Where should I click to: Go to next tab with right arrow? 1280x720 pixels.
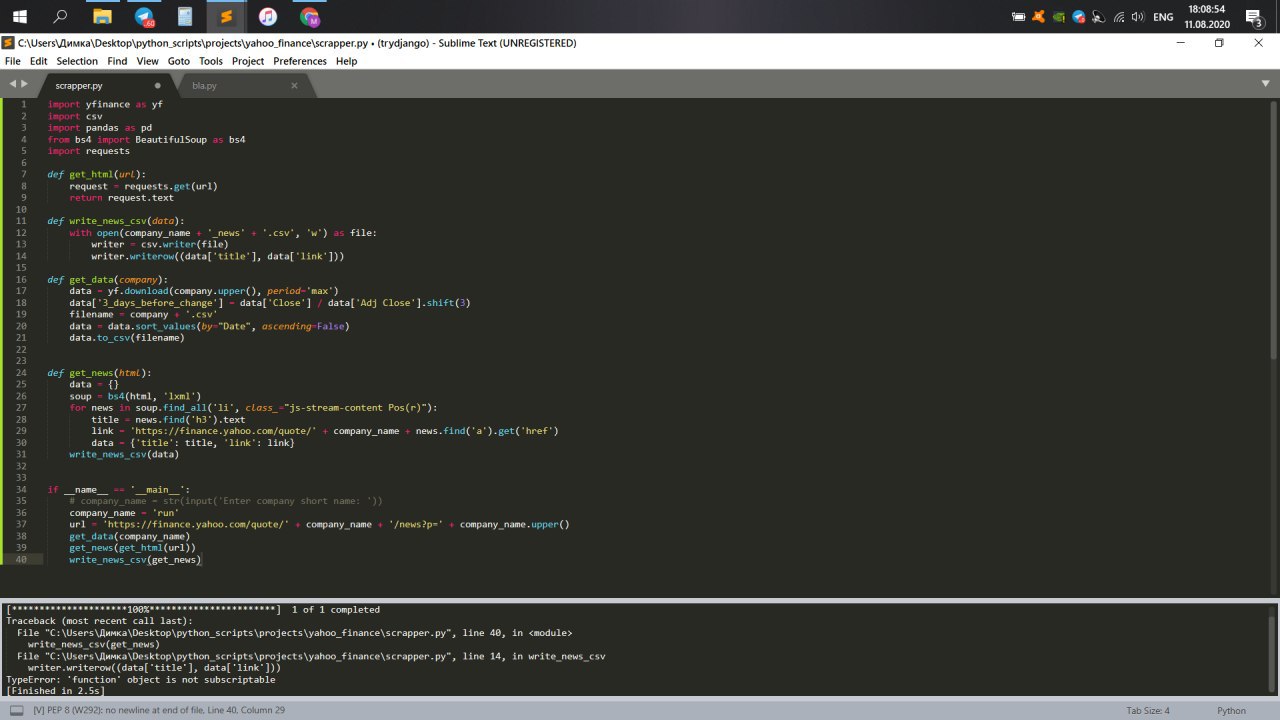pos(25,84)
